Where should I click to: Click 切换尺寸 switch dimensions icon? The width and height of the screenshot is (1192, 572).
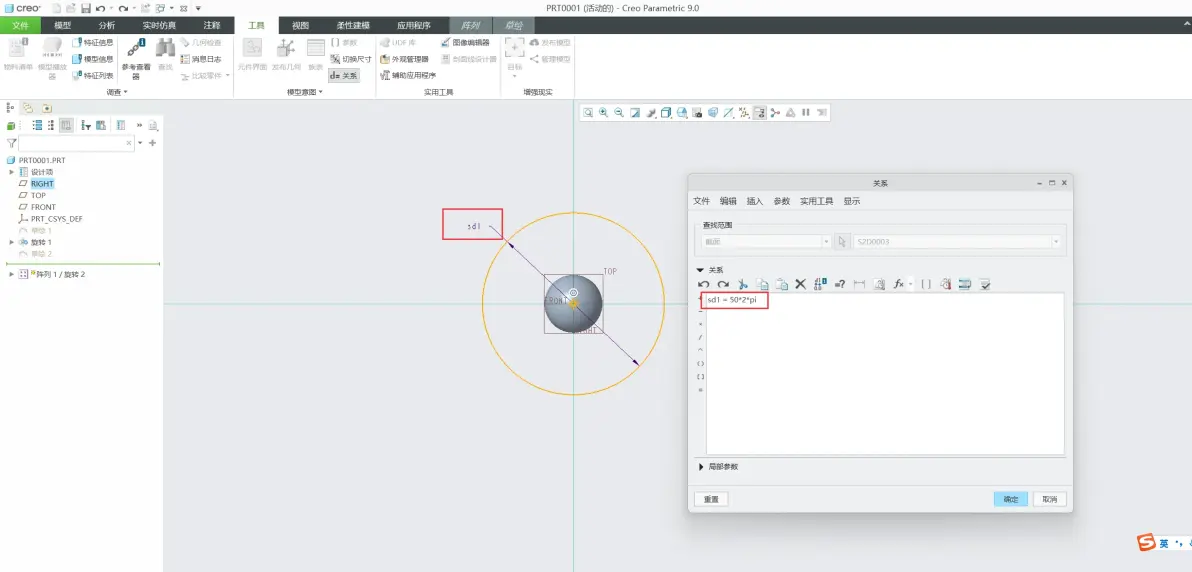pos(350,59)
